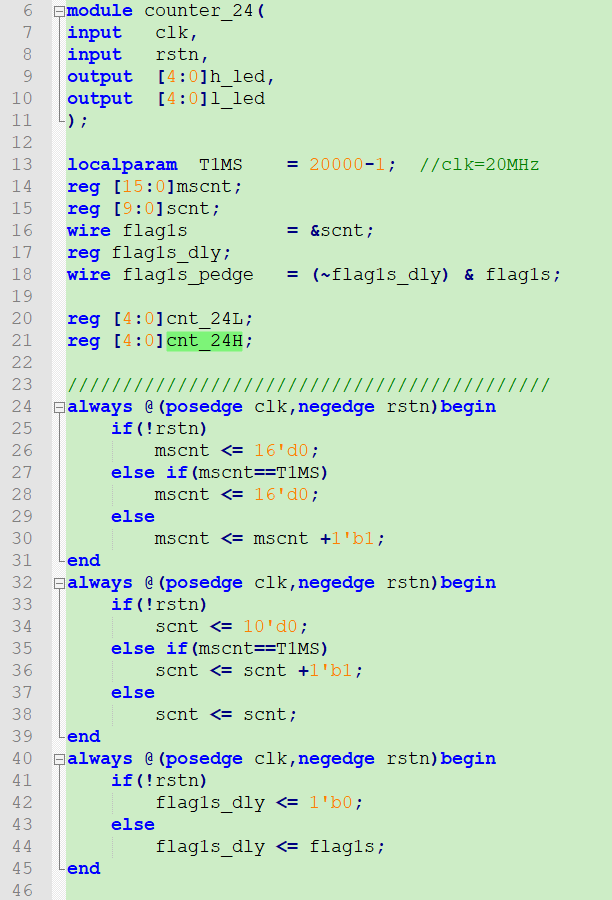Collapse the always block at line 40
Image resolution: width=612 pixels, height=900 pixels.
click(59, 759)
